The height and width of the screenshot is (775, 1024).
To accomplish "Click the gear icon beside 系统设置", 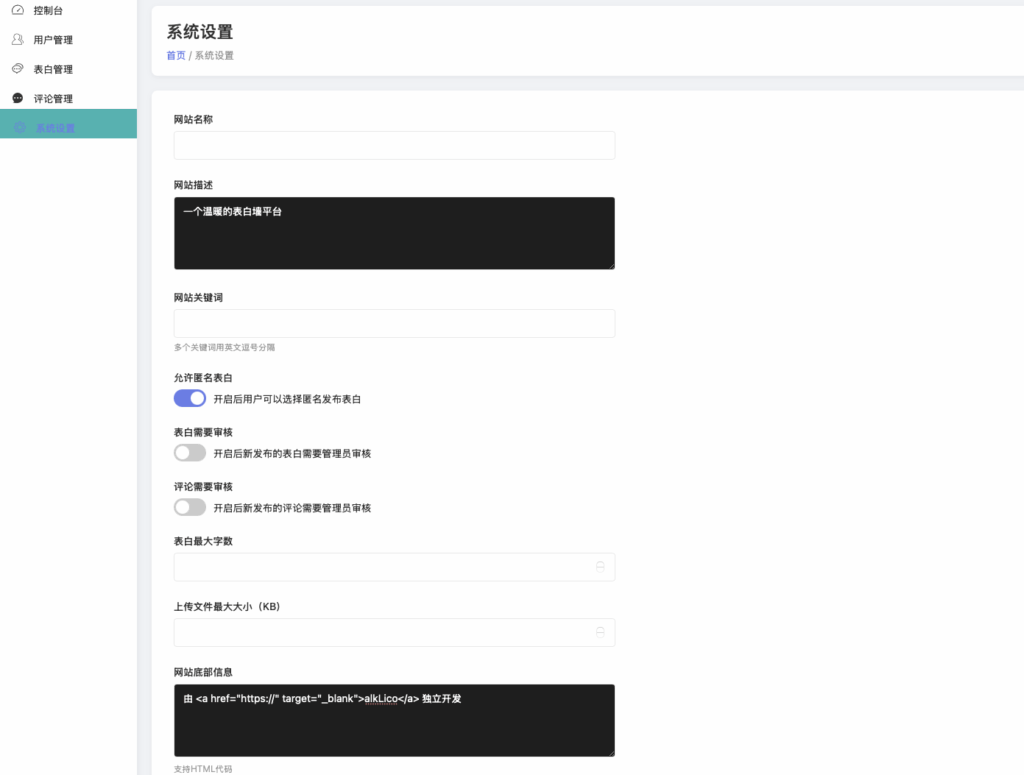I will point(18,124).
